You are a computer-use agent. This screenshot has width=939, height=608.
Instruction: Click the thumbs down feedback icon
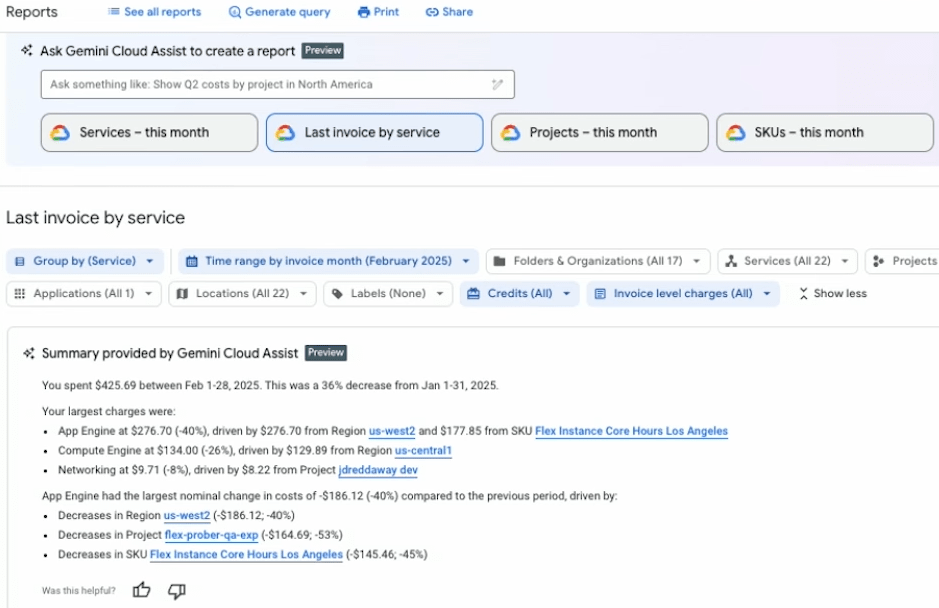tap(177, 591)
